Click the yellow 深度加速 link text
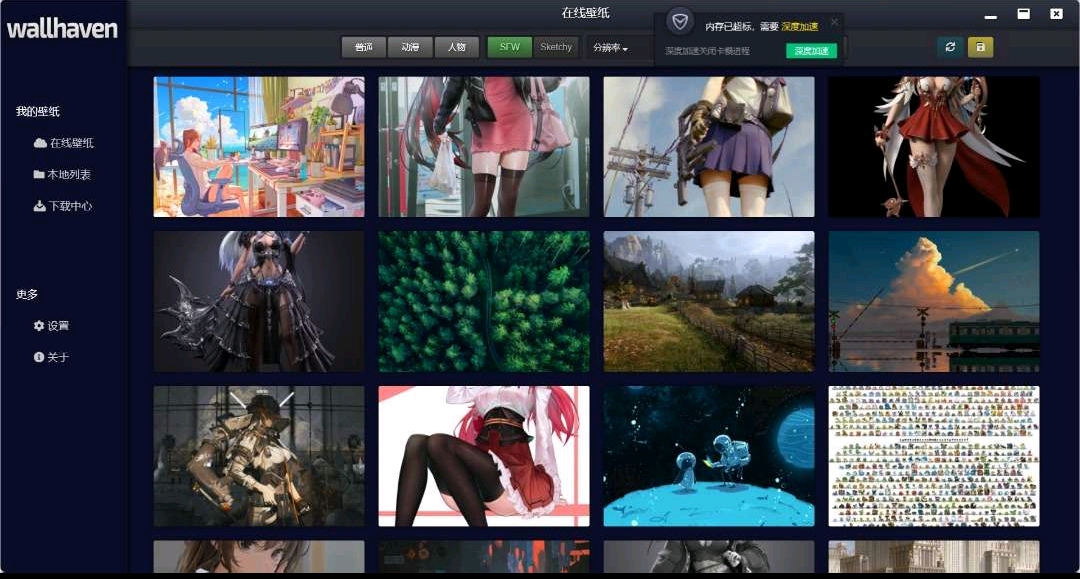 point(799,26)
